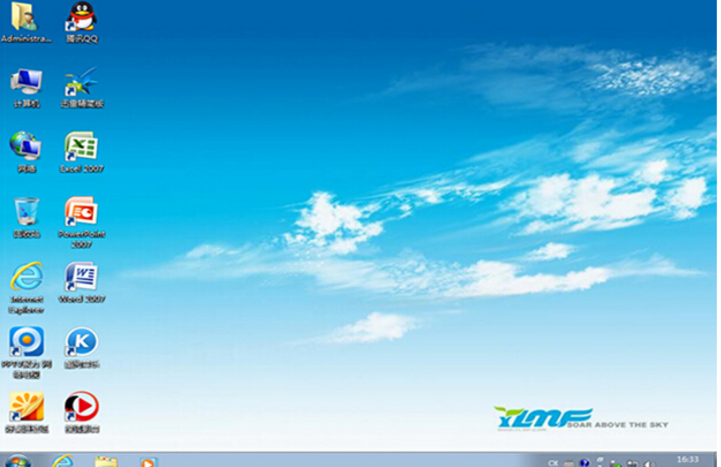Open the media player pinned to taskbar
Image resolution: width=721 pixels, height=467 pixels.
pos(148,461)
